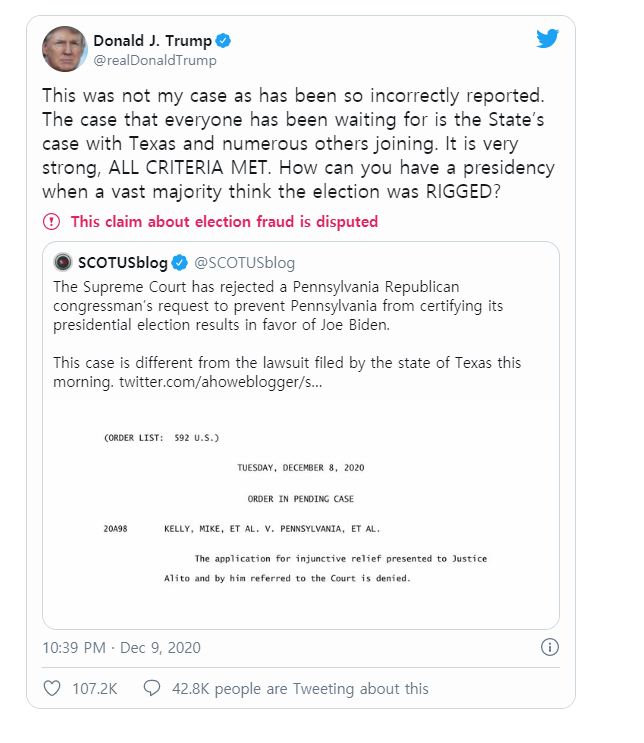The height and width of the screenshot is (743, 644).
Task: Open the SCOTUSblog account name
Action: 123,263
